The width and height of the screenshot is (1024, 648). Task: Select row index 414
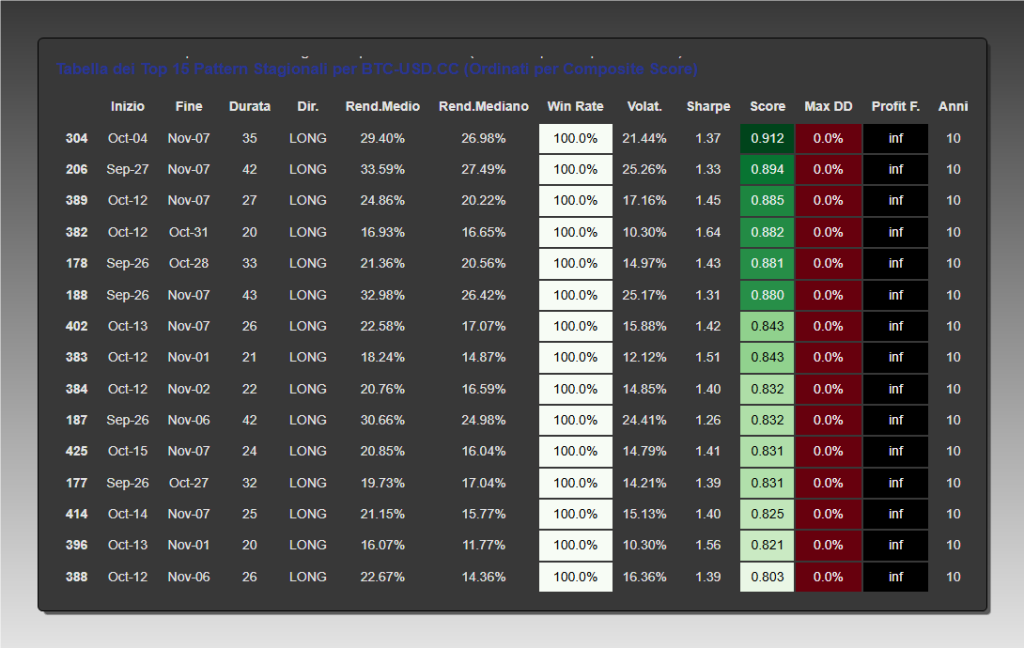coord(76,514)
